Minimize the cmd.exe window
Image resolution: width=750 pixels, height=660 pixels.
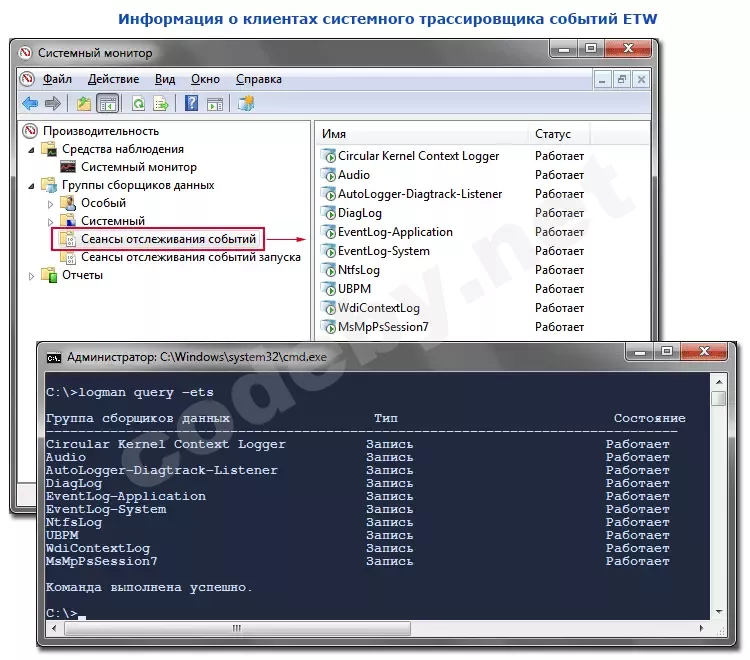pos(640,352)
